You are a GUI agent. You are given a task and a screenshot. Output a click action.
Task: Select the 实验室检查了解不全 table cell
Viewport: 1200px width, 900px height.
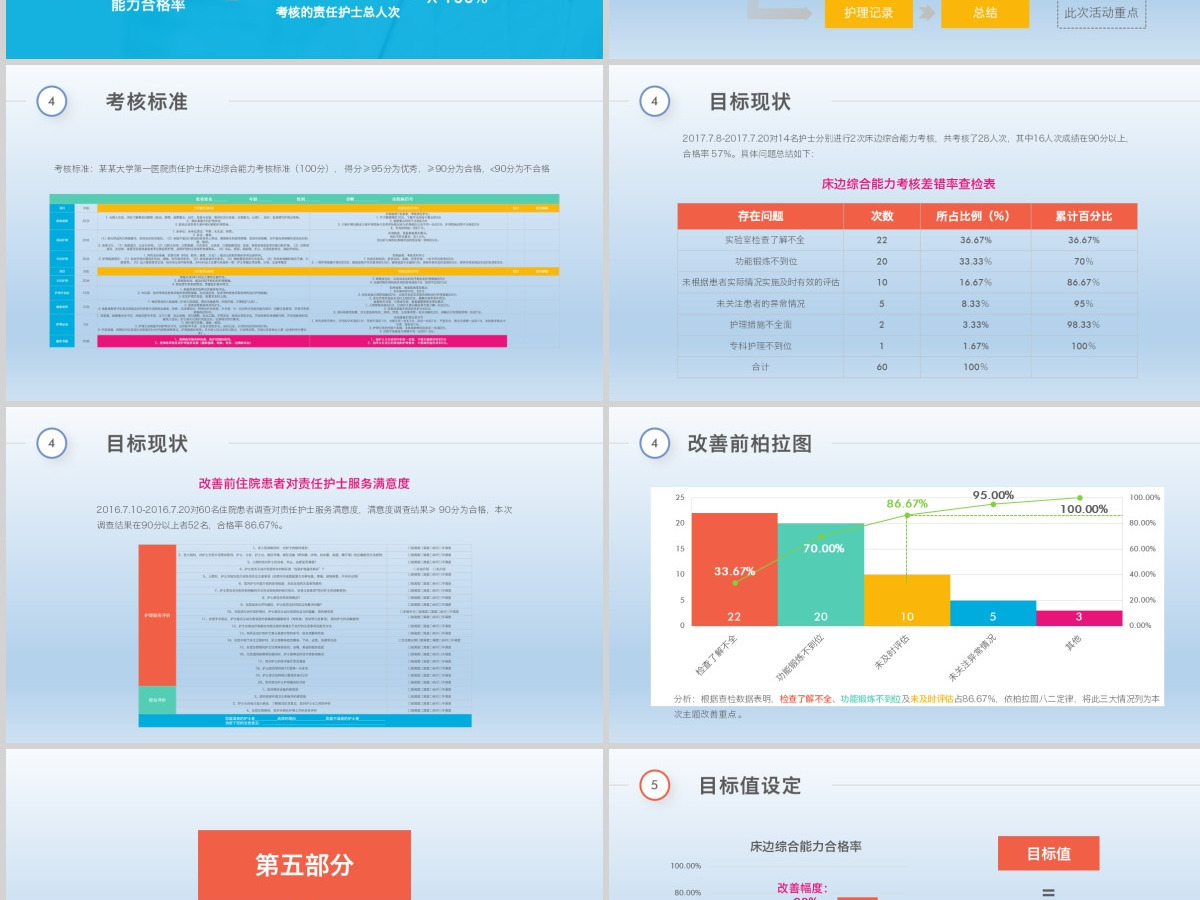[760, 240]
